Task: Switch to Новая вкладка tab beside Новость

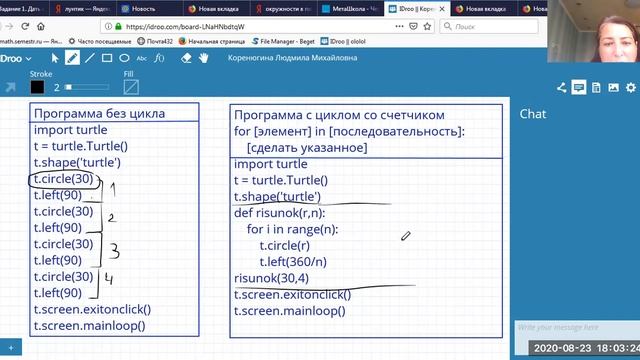Action: (216, 9)
